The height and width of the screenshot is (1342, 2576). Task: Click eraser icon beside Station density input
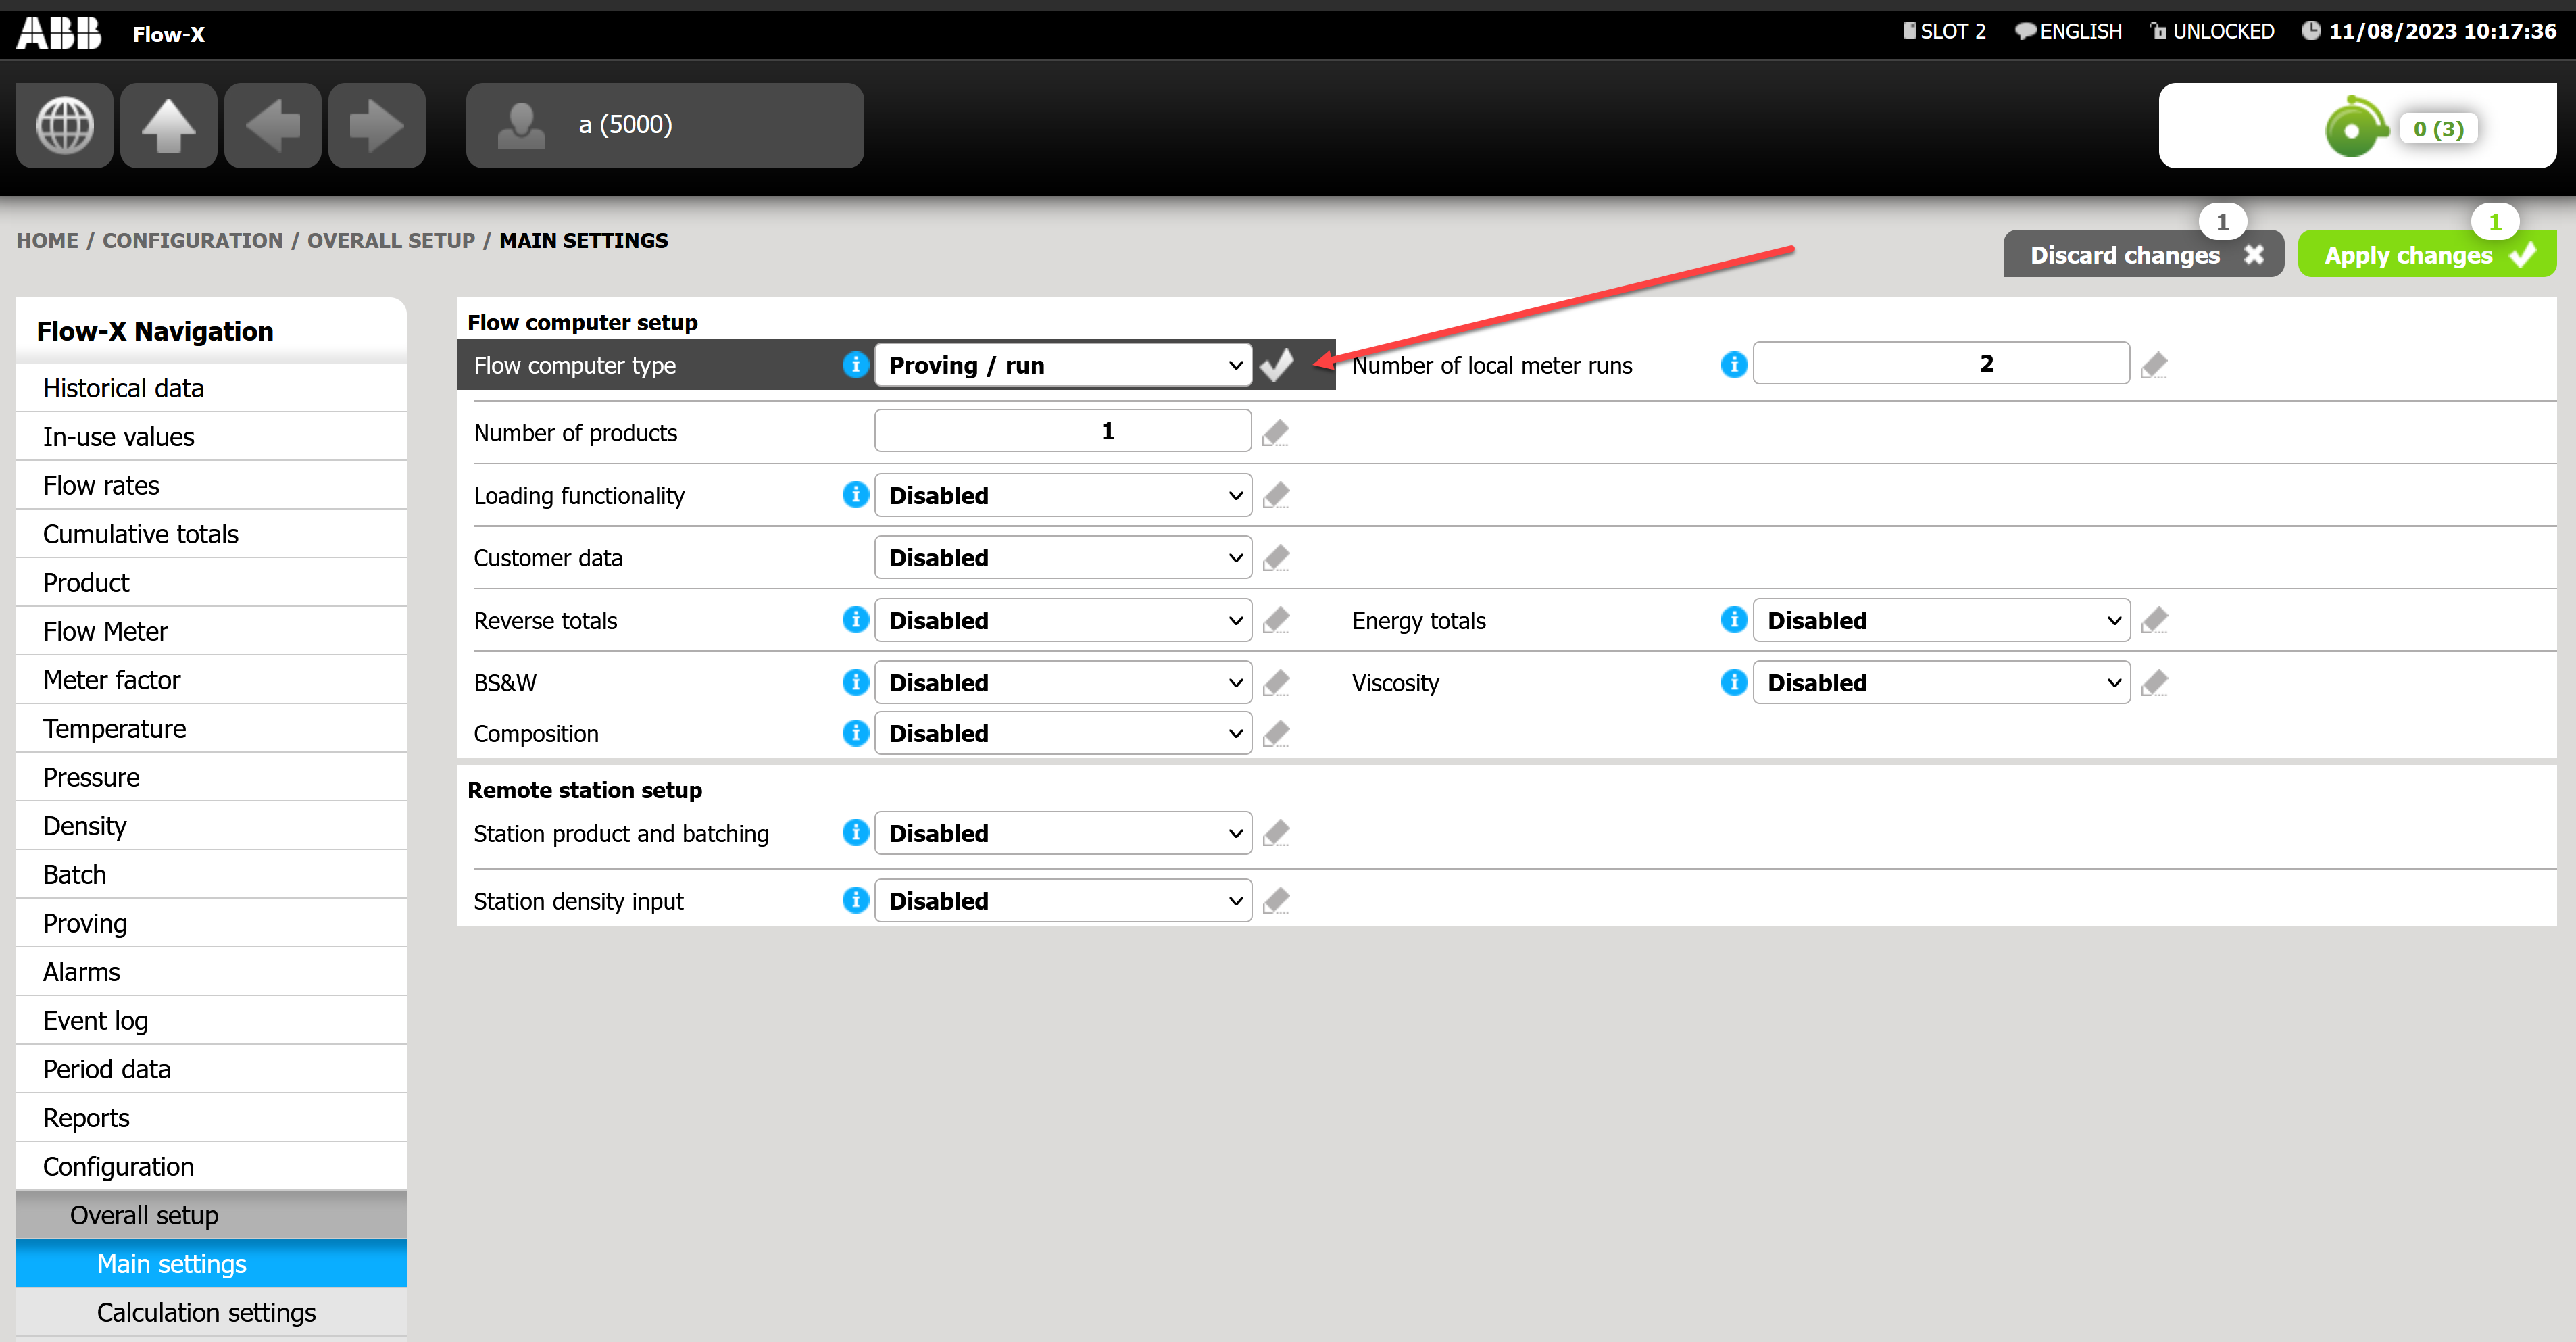tap(1276, 900)
